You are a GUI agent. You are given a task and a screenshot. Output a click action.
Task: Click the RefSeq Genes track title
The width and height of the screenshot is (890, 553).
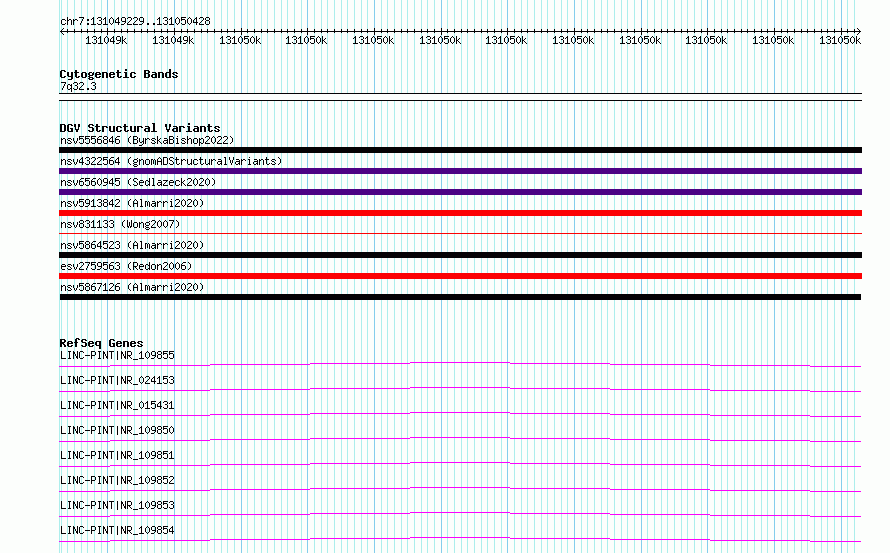(x=101, y=343)
